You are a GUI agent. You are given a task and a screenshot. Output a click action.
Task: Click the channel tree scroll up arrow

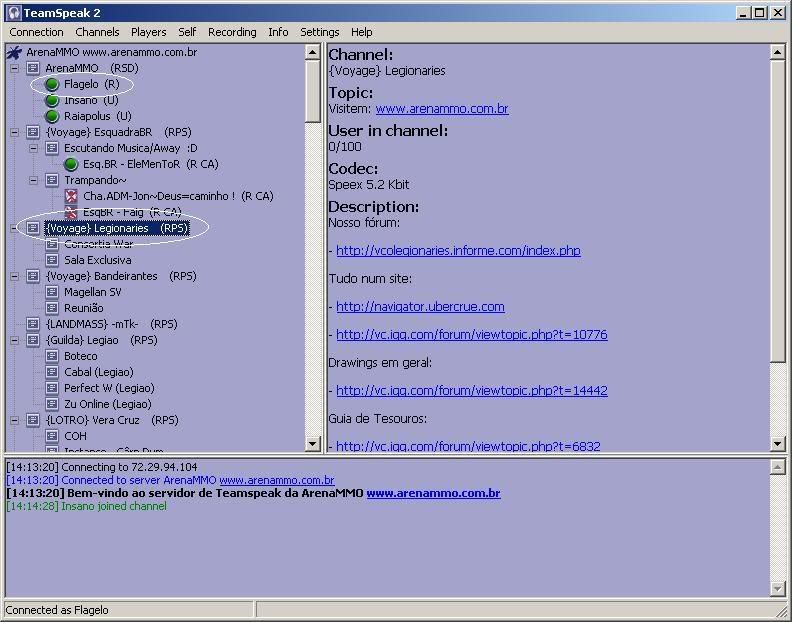313,52
